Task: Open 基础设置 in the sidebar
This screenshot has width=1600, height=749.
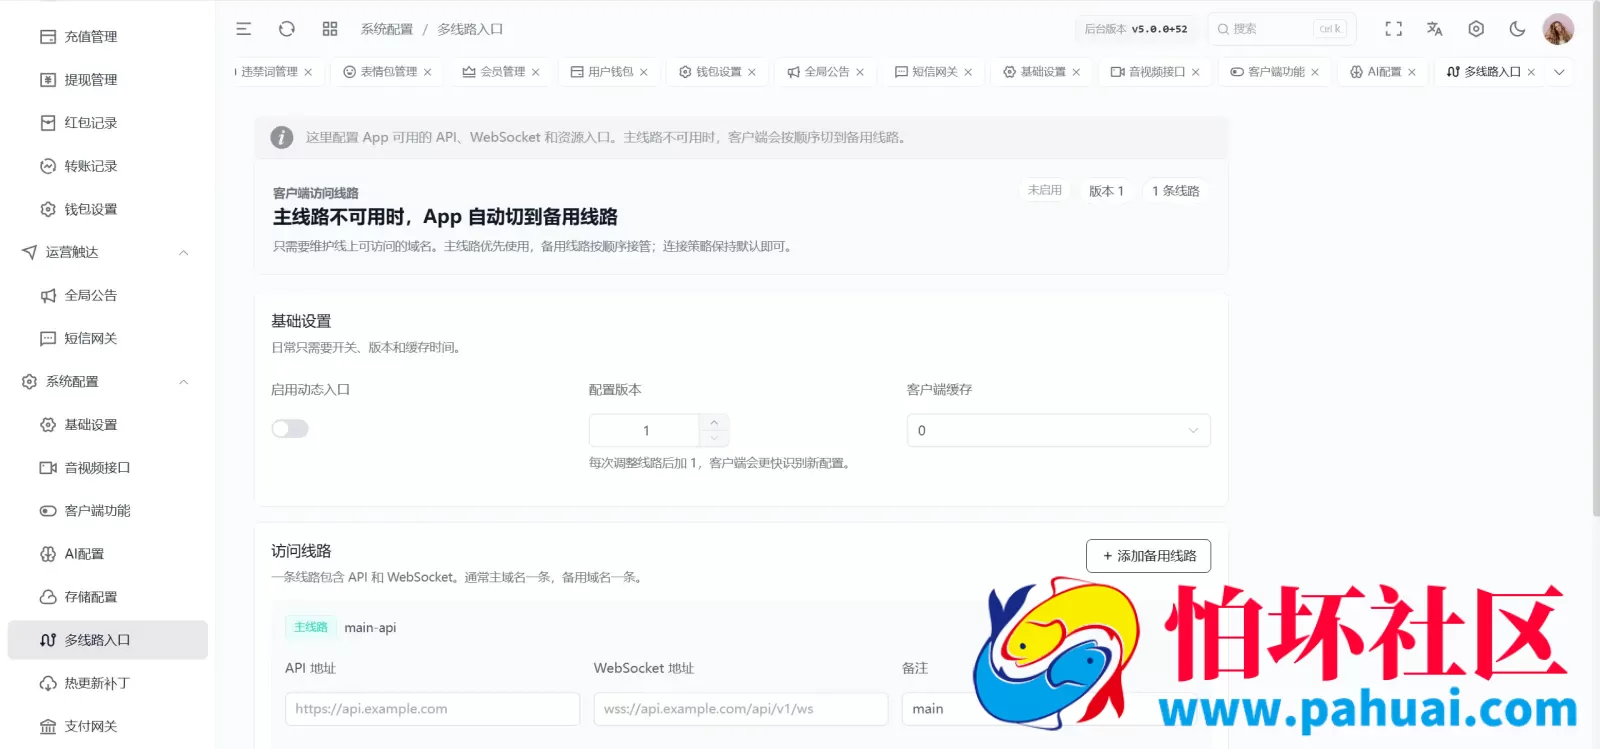Action: 107,424
